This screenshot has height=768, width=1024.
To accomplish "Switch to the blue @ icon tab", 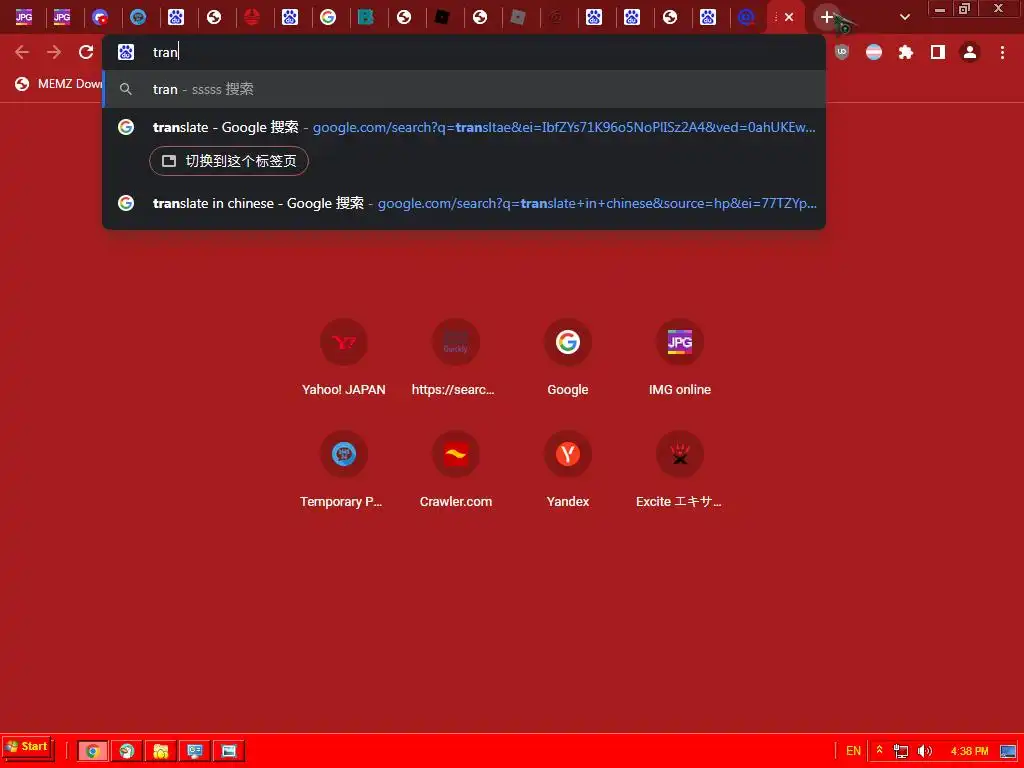I will tap(746, 17).
